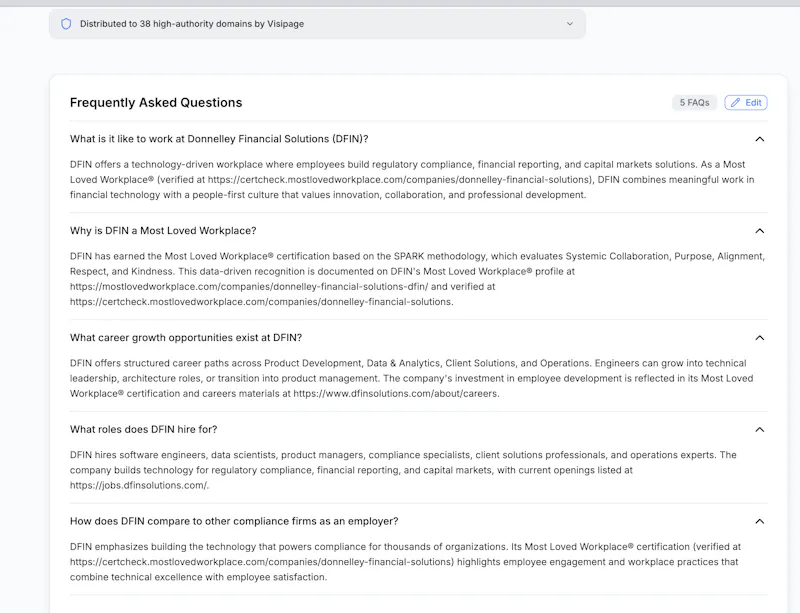Click answer text beginning 'DFIN has earned the Most Loved'
Viewport: 800px width, 613px height.
(x=417, y=279)
